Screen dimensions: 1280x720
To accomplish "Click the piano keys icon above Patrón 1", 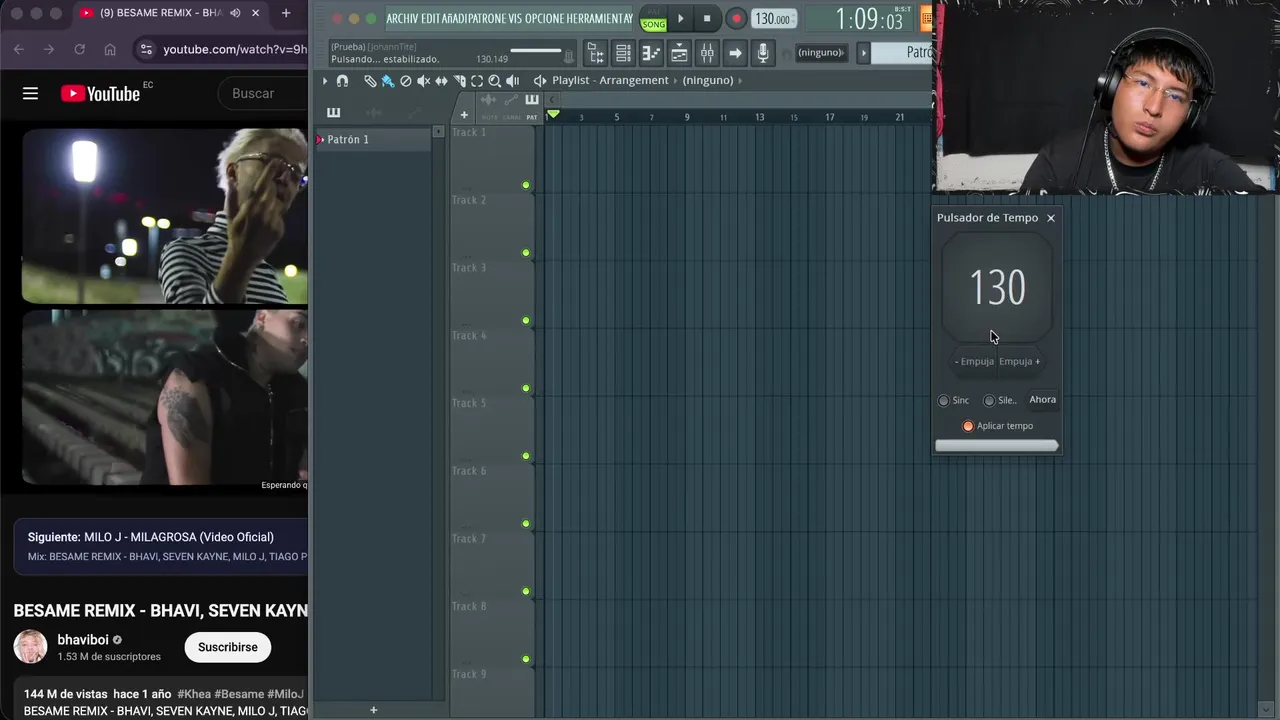I will [334, 112].
